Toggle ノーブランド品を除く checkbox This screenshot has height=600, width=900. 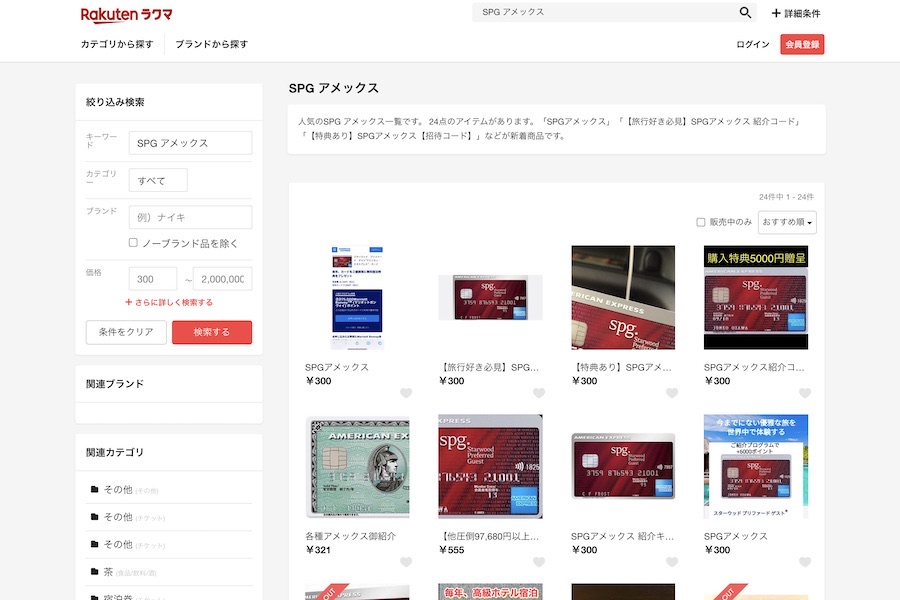(x=133, y=243)
